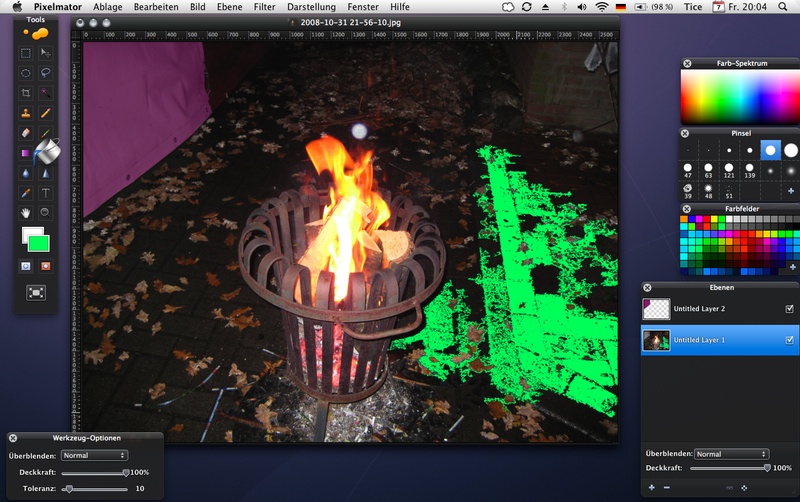Click the Toleranz slider
Viewport: 800px width, 502px height.
95,489
